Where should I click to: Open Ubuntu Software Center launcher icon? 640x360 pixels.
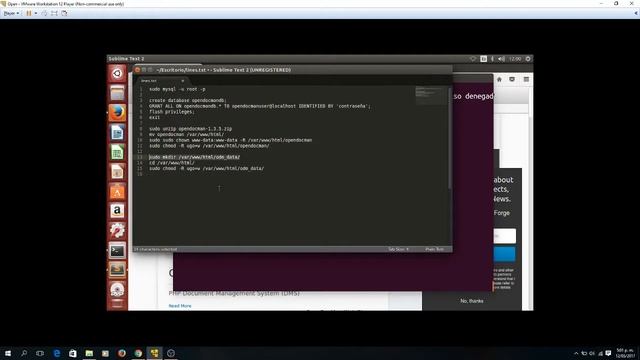pyautogui.click(x=117, y=191)
